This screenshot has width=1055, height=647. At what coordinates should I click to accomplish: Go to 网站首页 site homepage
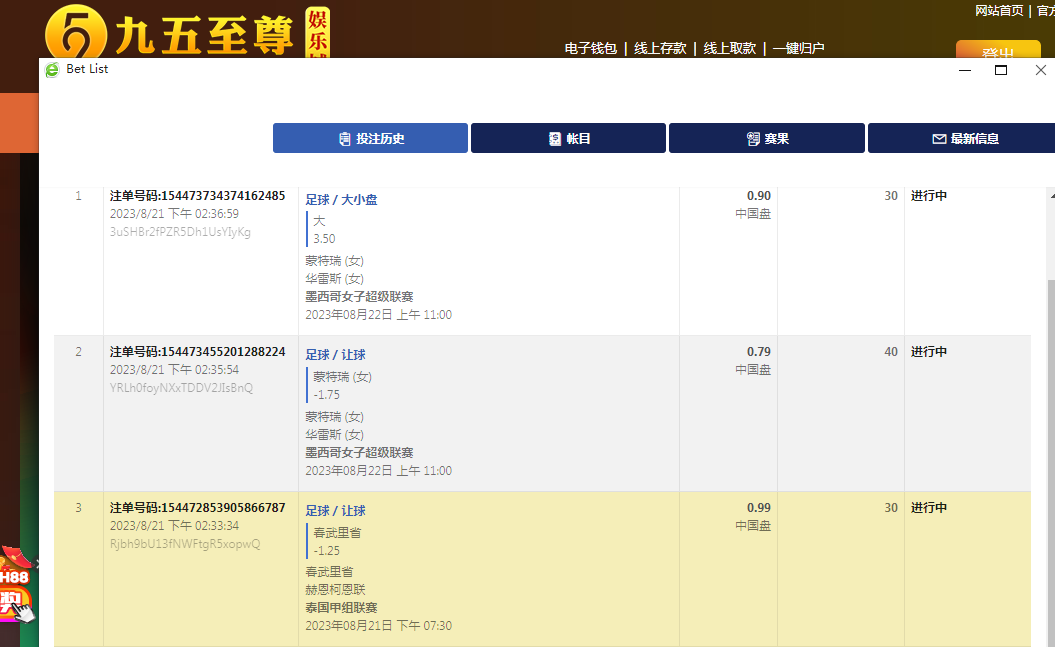tap(999, 10)
